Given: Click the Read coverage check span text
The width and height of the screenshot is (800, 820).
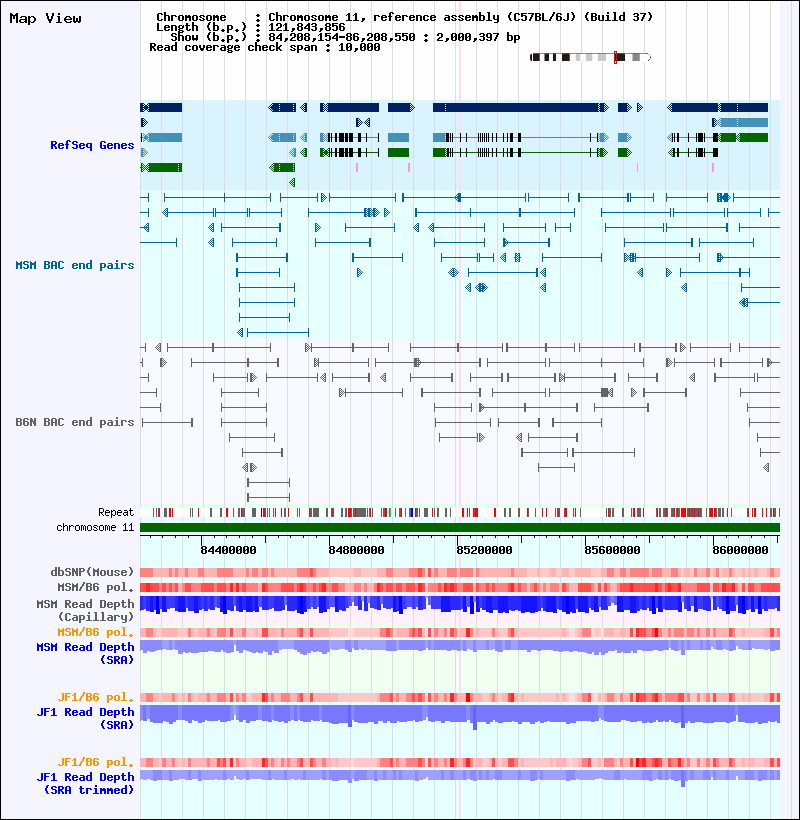Looking at the screenshot, I should [x=265, y=47].
